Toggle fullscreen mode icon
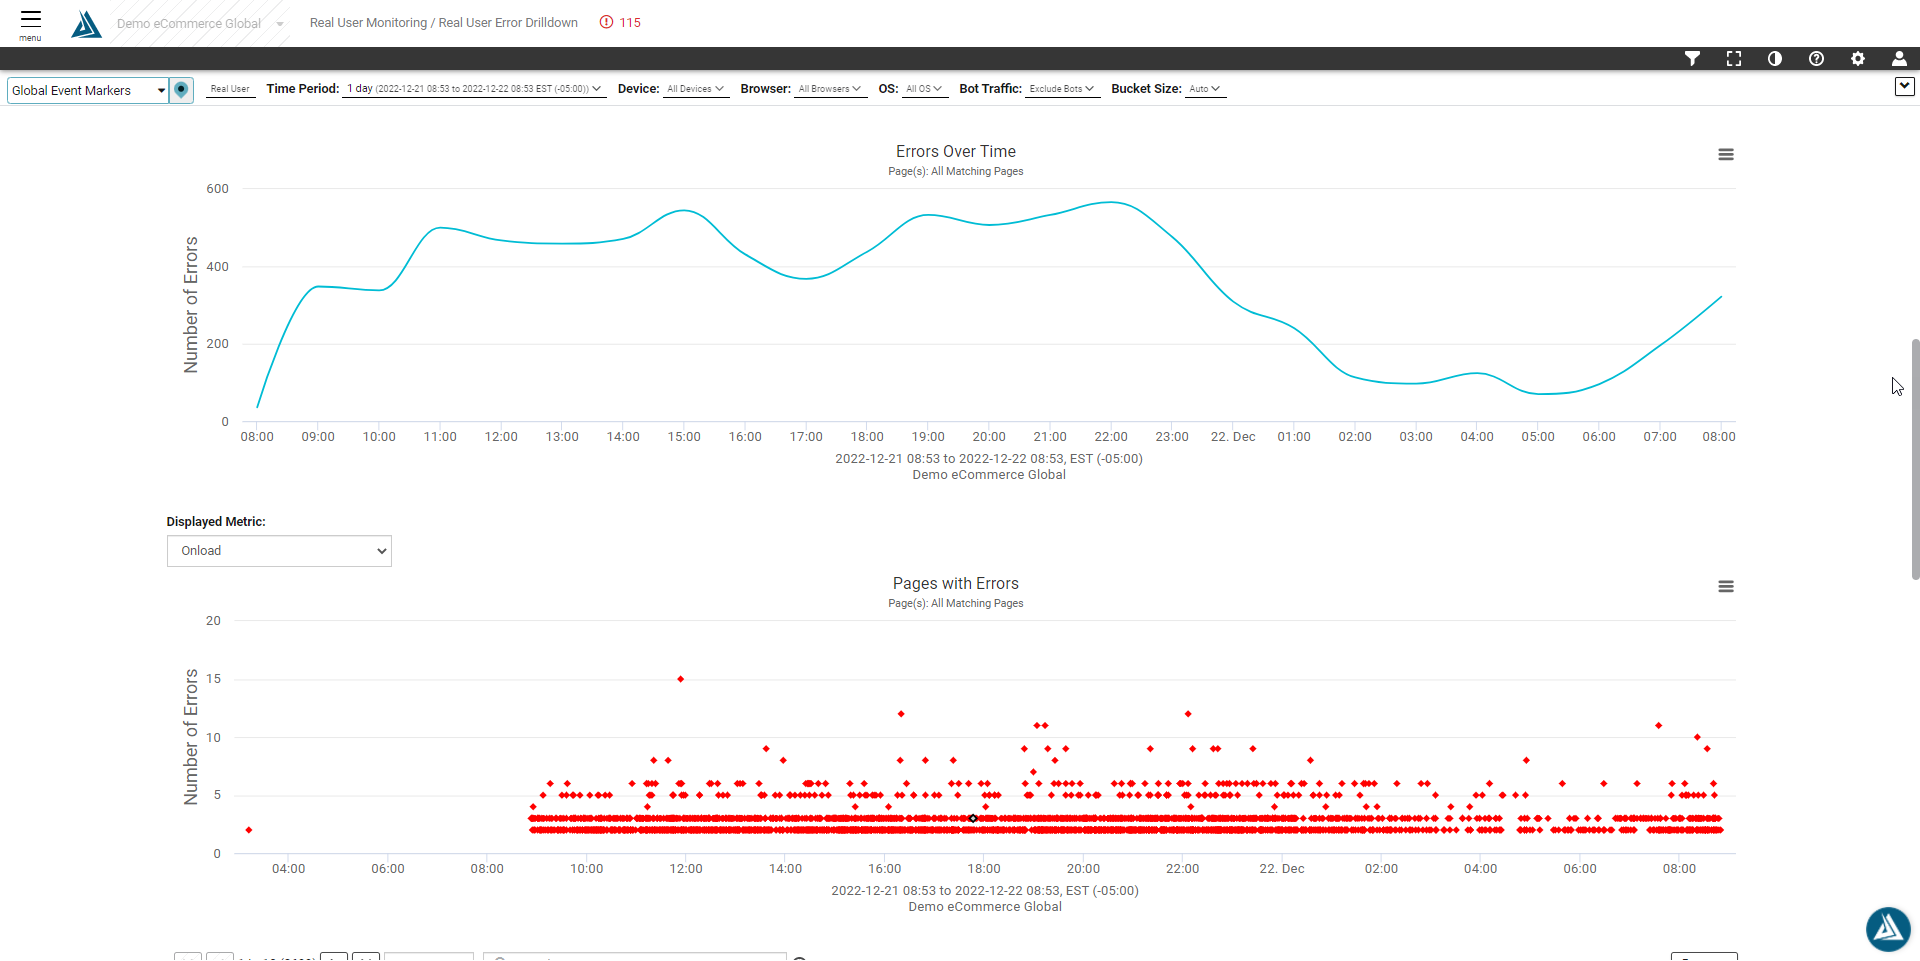 click(1734, 59)
